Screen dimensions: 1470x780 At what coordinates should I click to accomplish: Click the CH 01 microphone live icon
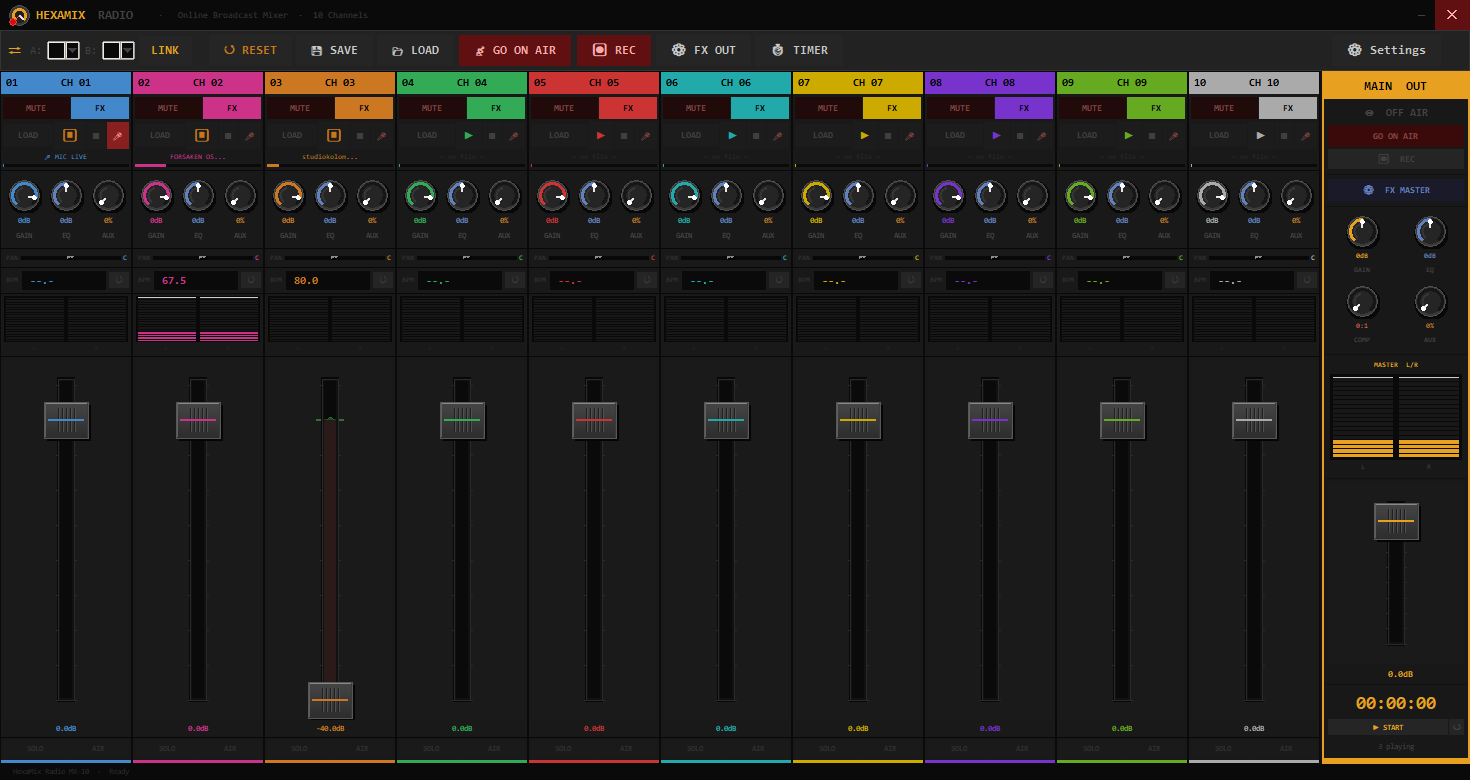coord(118,135)
